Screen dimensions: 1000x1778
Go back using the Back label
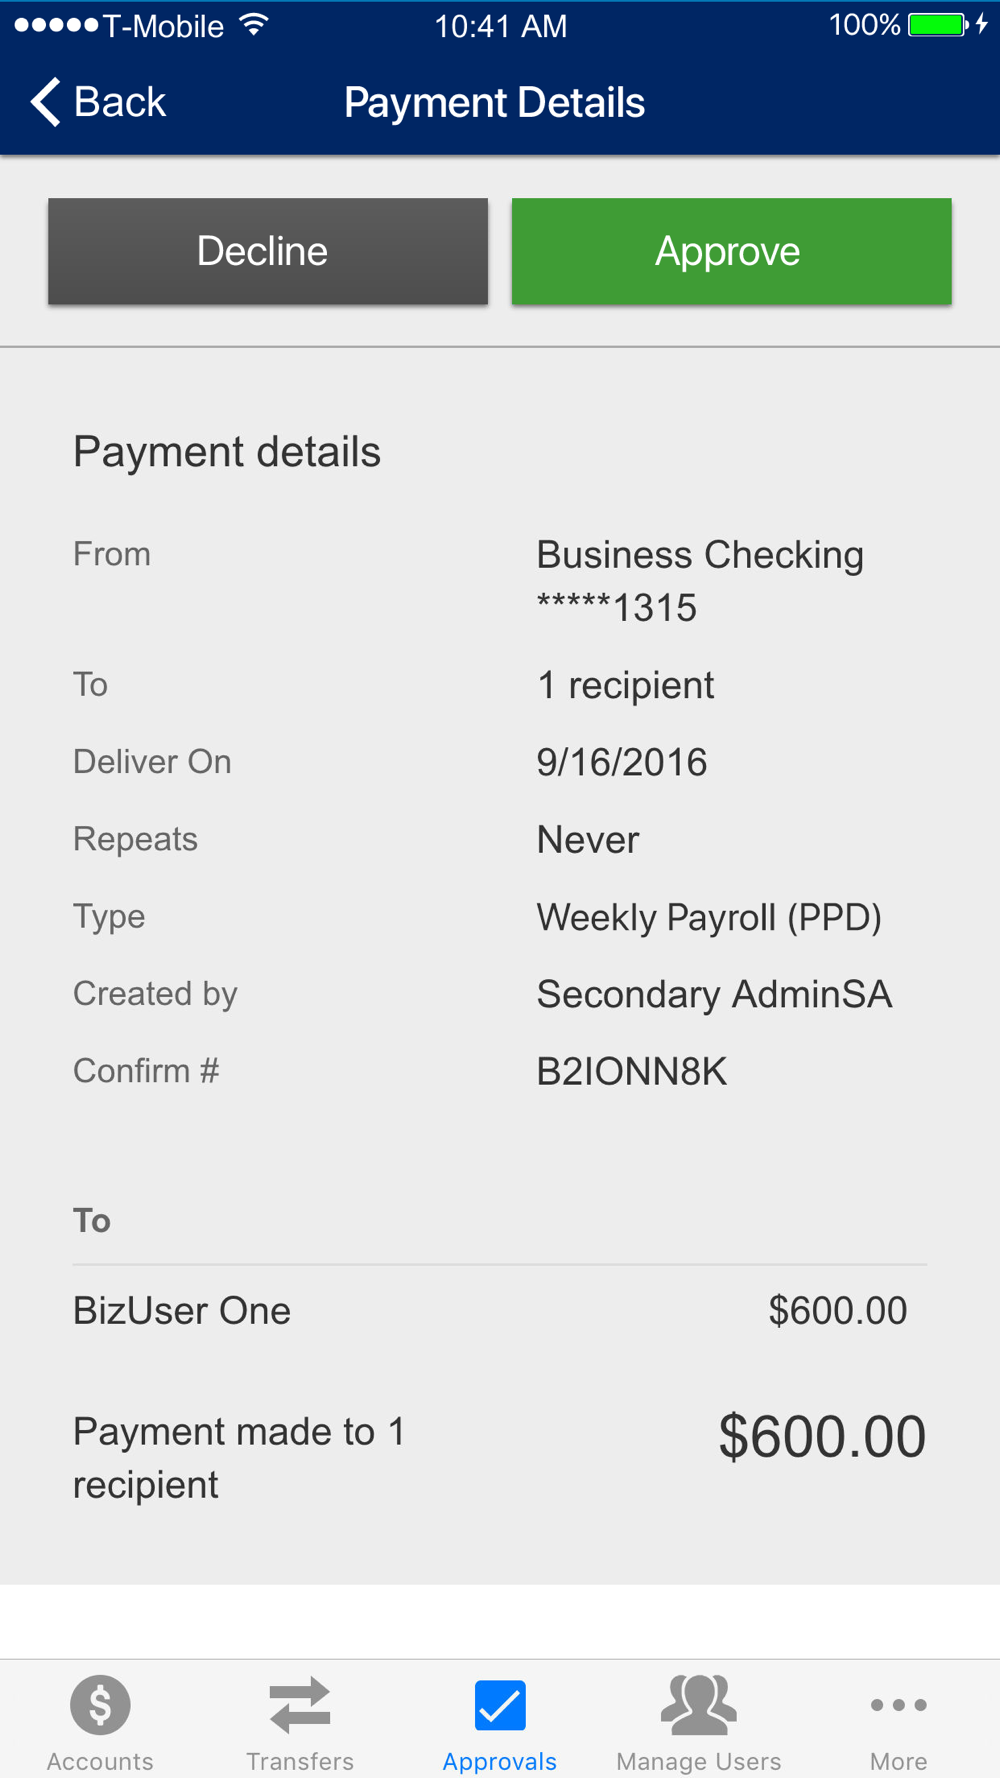point(120,102)
